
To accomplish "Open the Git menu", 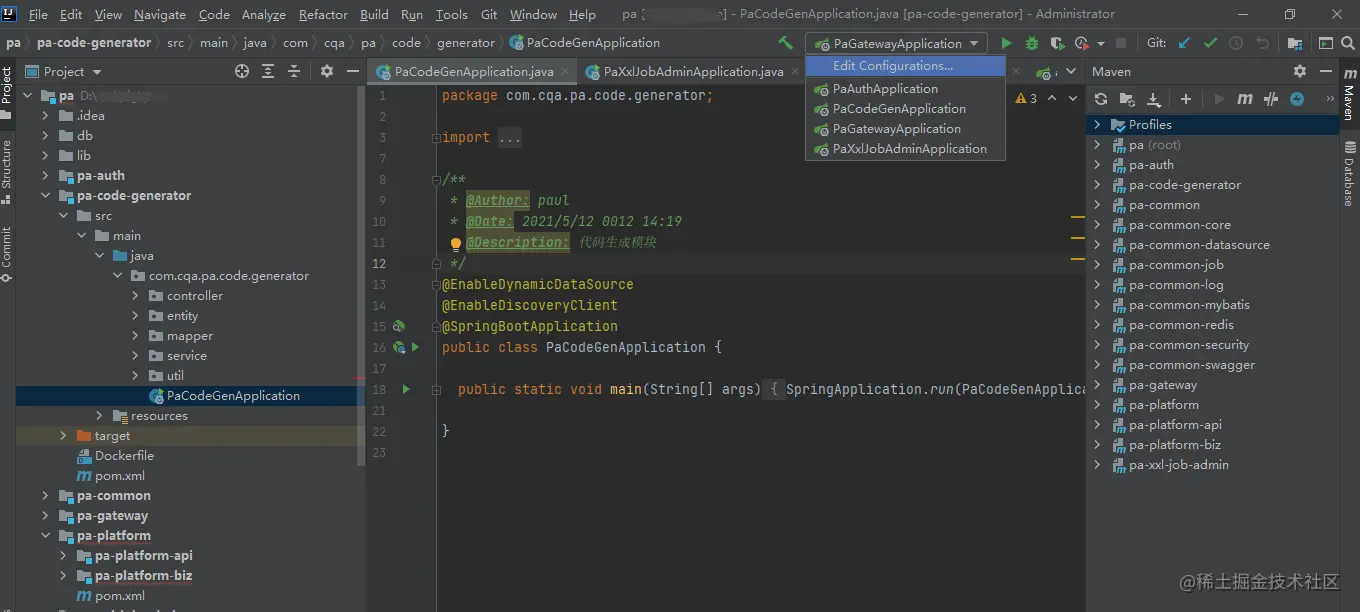I will coord(489,14).
